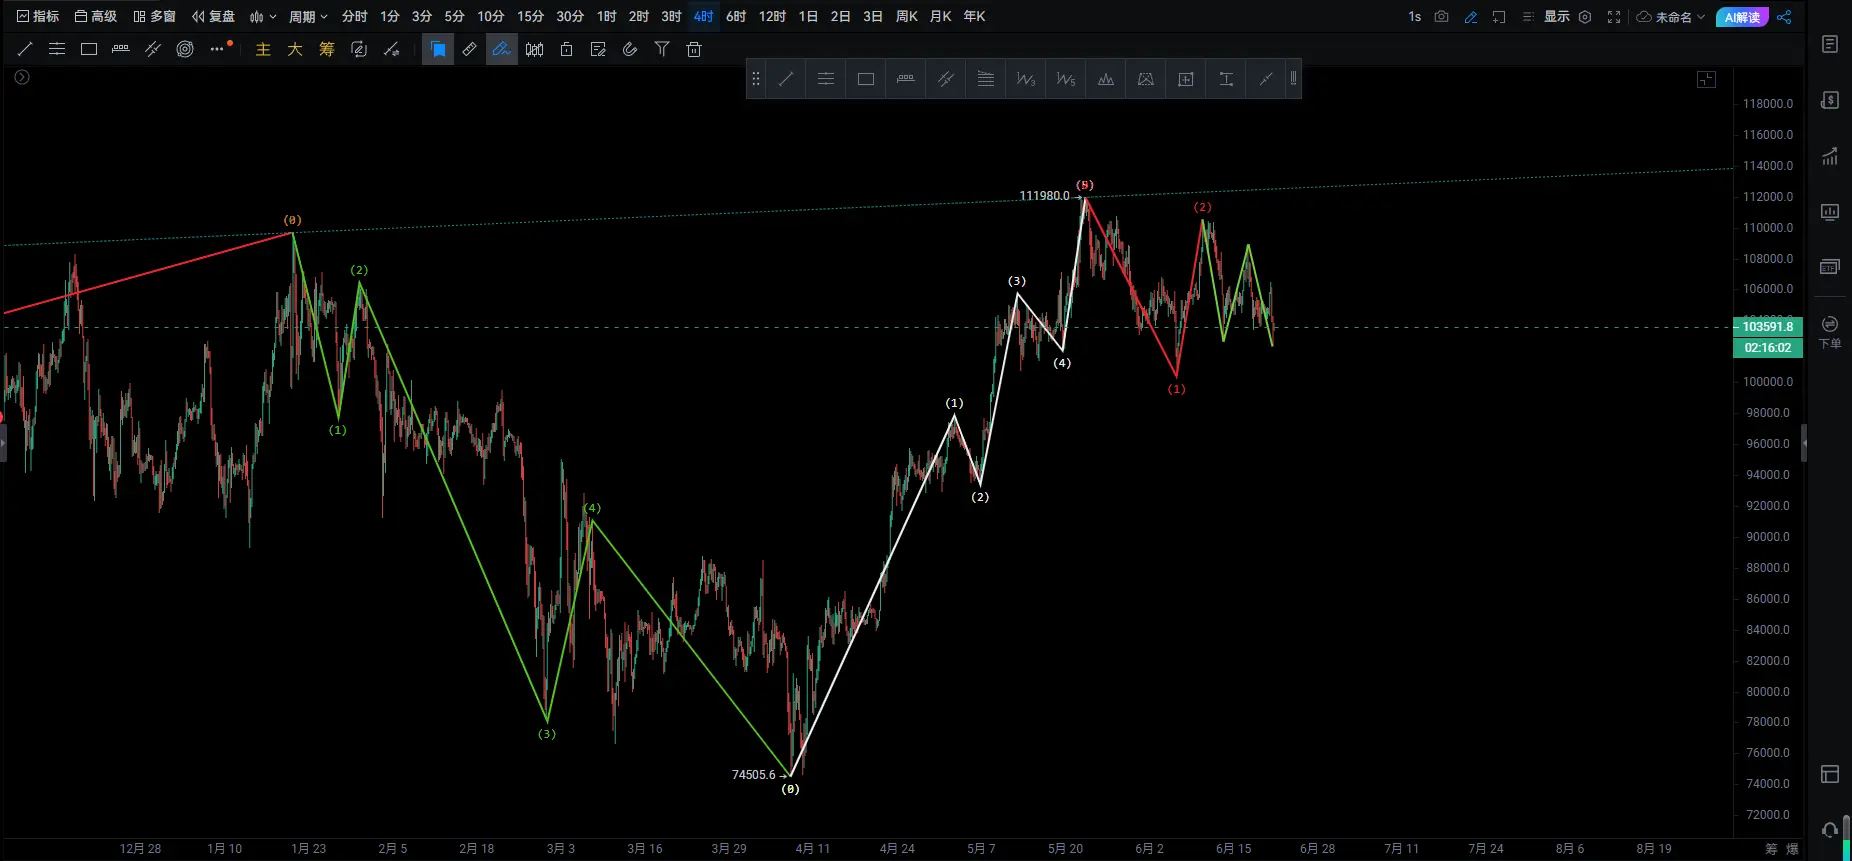
Task: Open the drawing filter icon
Action: tap(662, 49)
